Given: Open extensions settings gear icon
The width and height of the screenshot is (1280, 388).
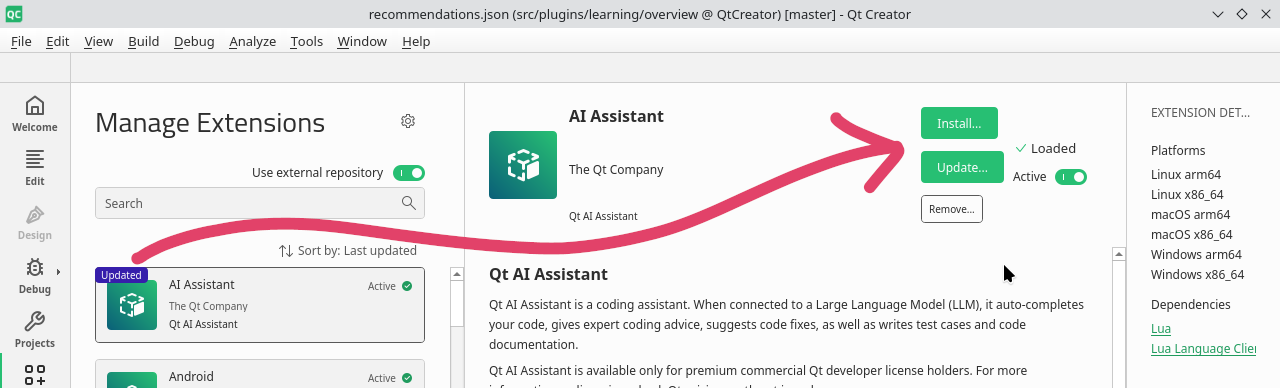Looking at the screenshot, I should [408, 121].
